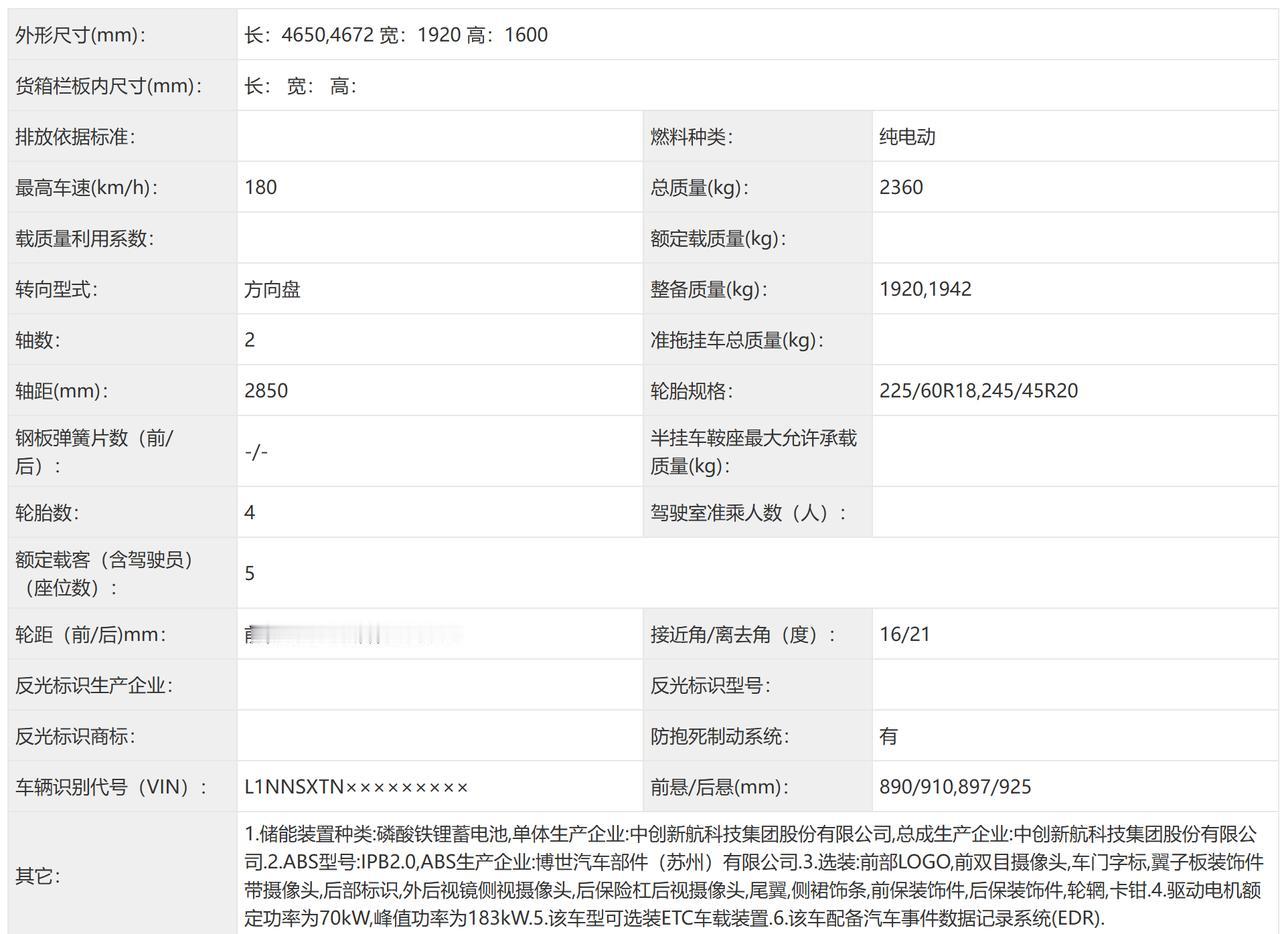Click the 排放依据标准 label

click(x=75, y=137)
